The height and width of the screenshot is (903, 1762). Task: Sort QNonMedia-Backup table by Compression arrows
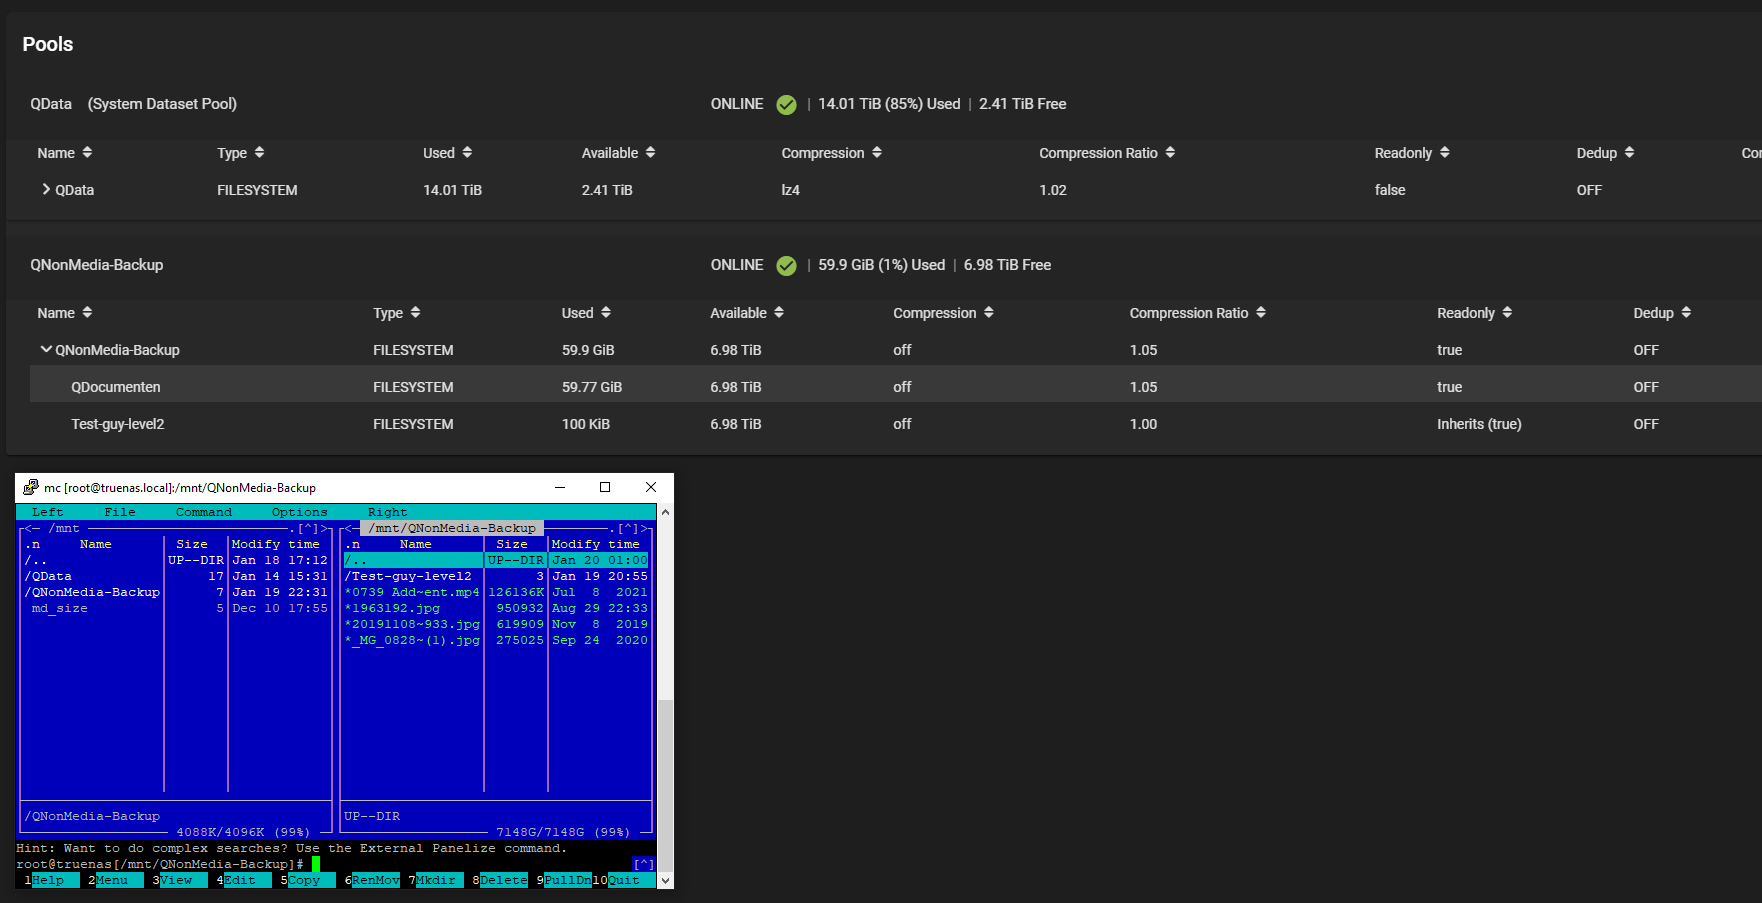point(989,312)
